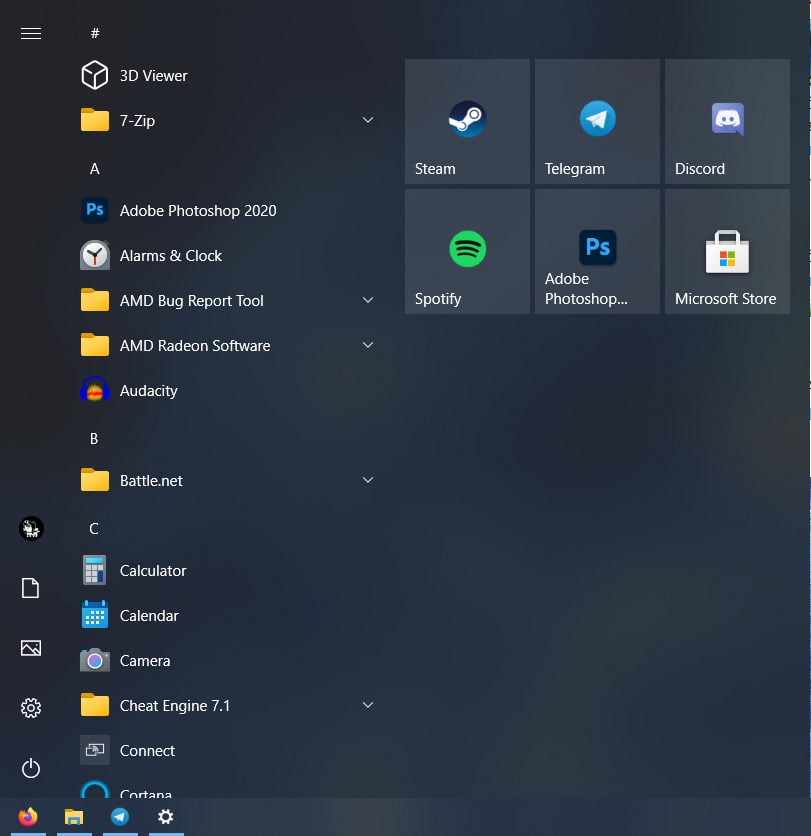Open File Explorer from the taskbar
The height and width of the screenshot is (836, 811).
point(74,817)
